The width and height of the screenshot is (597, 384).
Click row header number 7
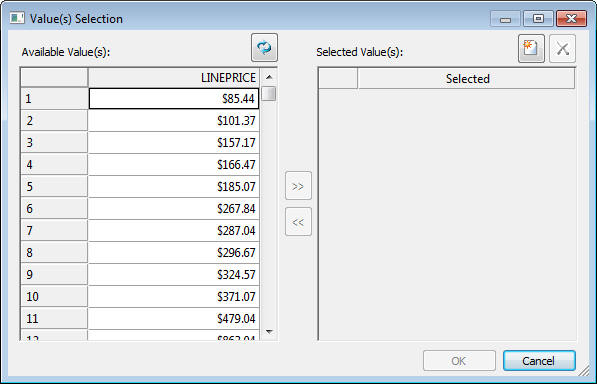(54, 231)
